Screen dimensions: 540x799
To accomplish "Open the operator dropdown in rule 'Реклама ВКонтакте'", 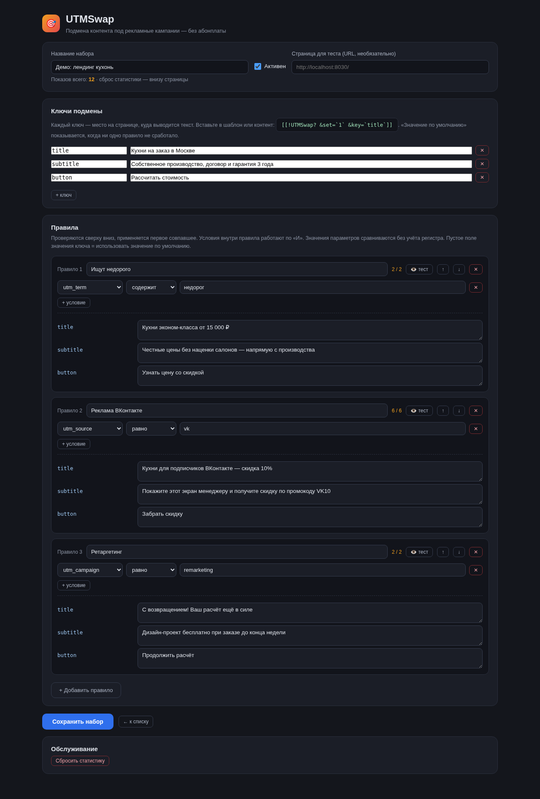I will point(151,429).
